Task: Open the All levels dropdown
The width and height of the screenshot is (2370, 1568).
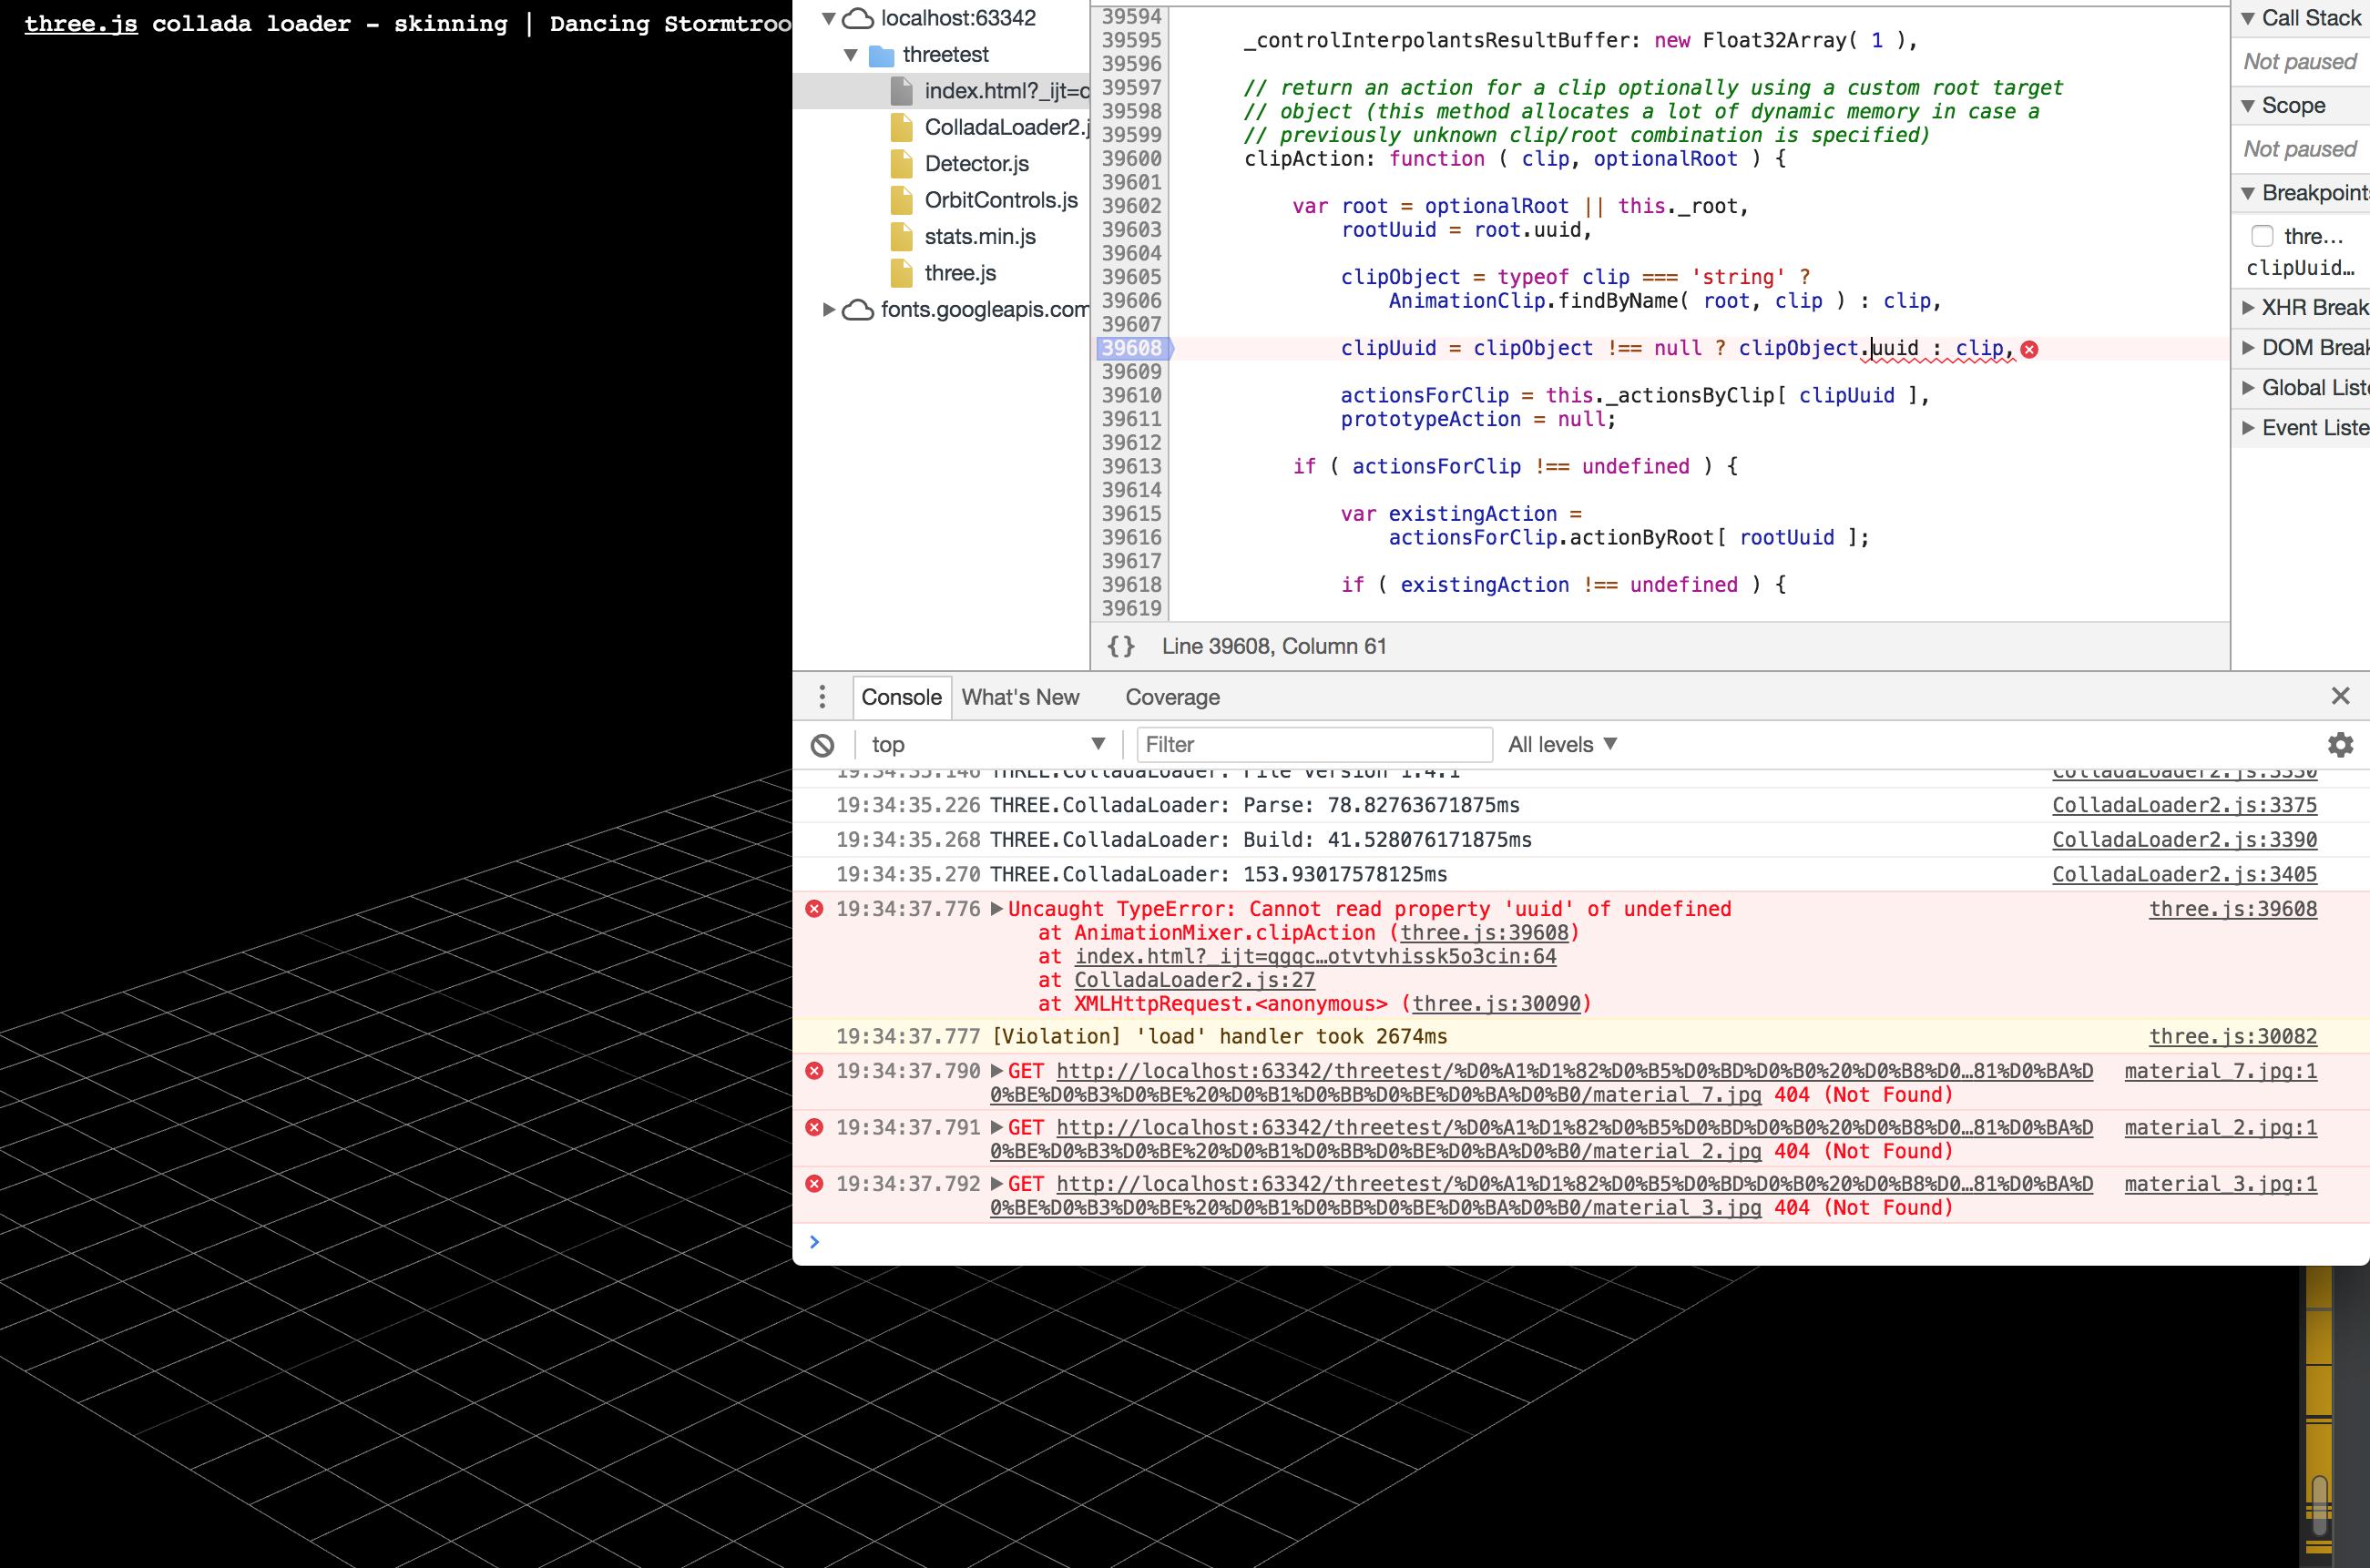Action: (1561, 744)
